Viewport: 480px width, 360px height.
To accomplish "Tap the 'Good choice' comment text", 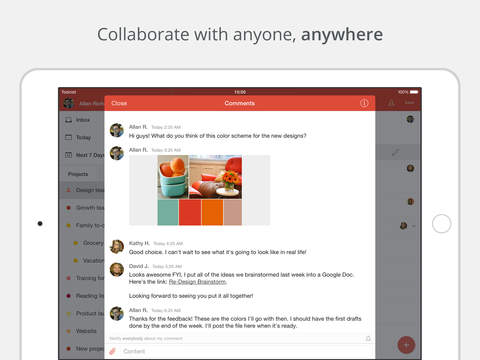I will (x=217, y=252).
